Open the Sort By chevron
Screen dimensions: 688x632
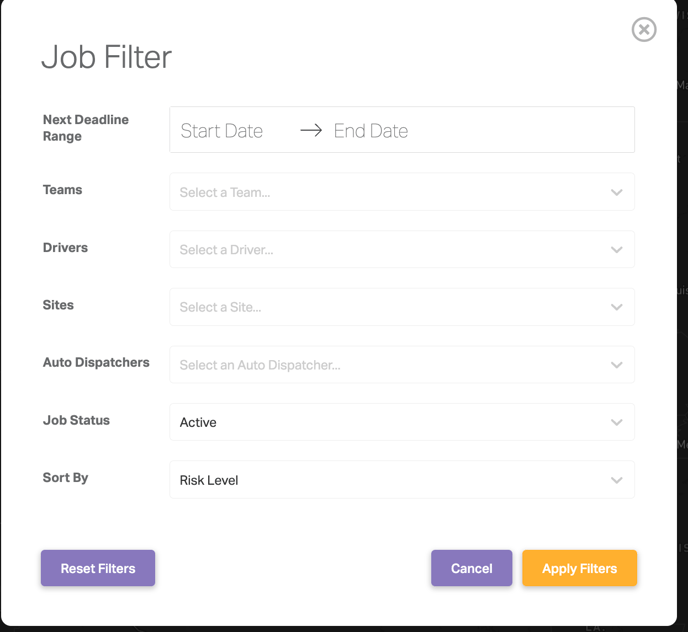tap(616, 480)
